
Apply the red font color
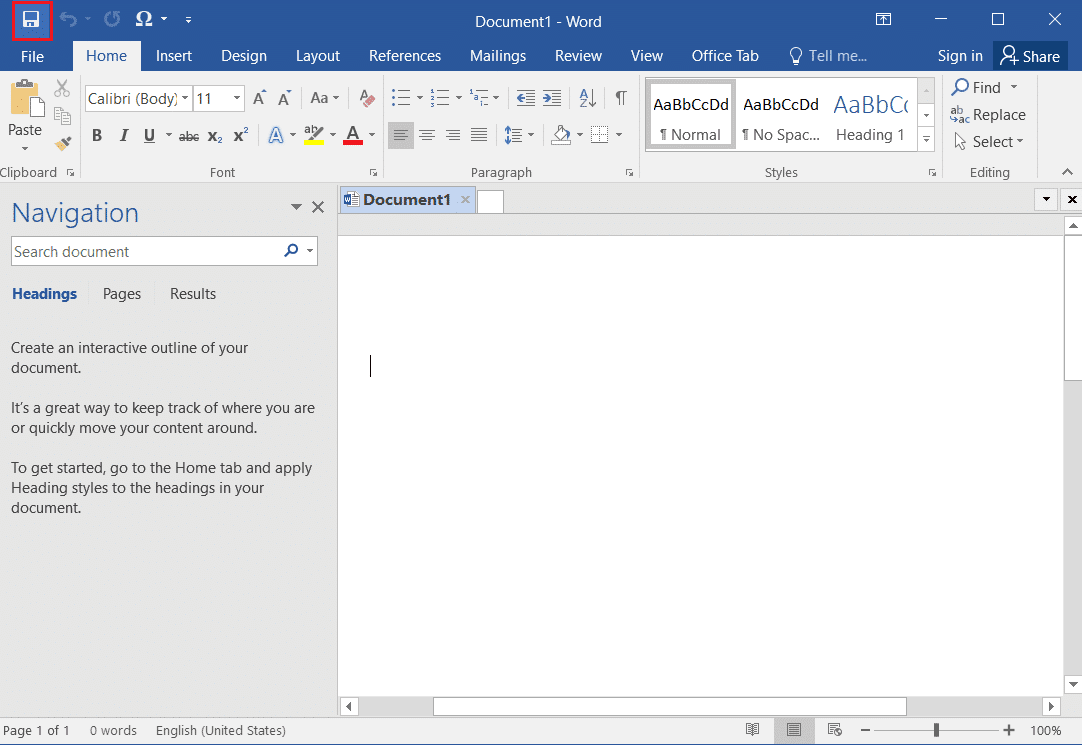coord(353,135)
